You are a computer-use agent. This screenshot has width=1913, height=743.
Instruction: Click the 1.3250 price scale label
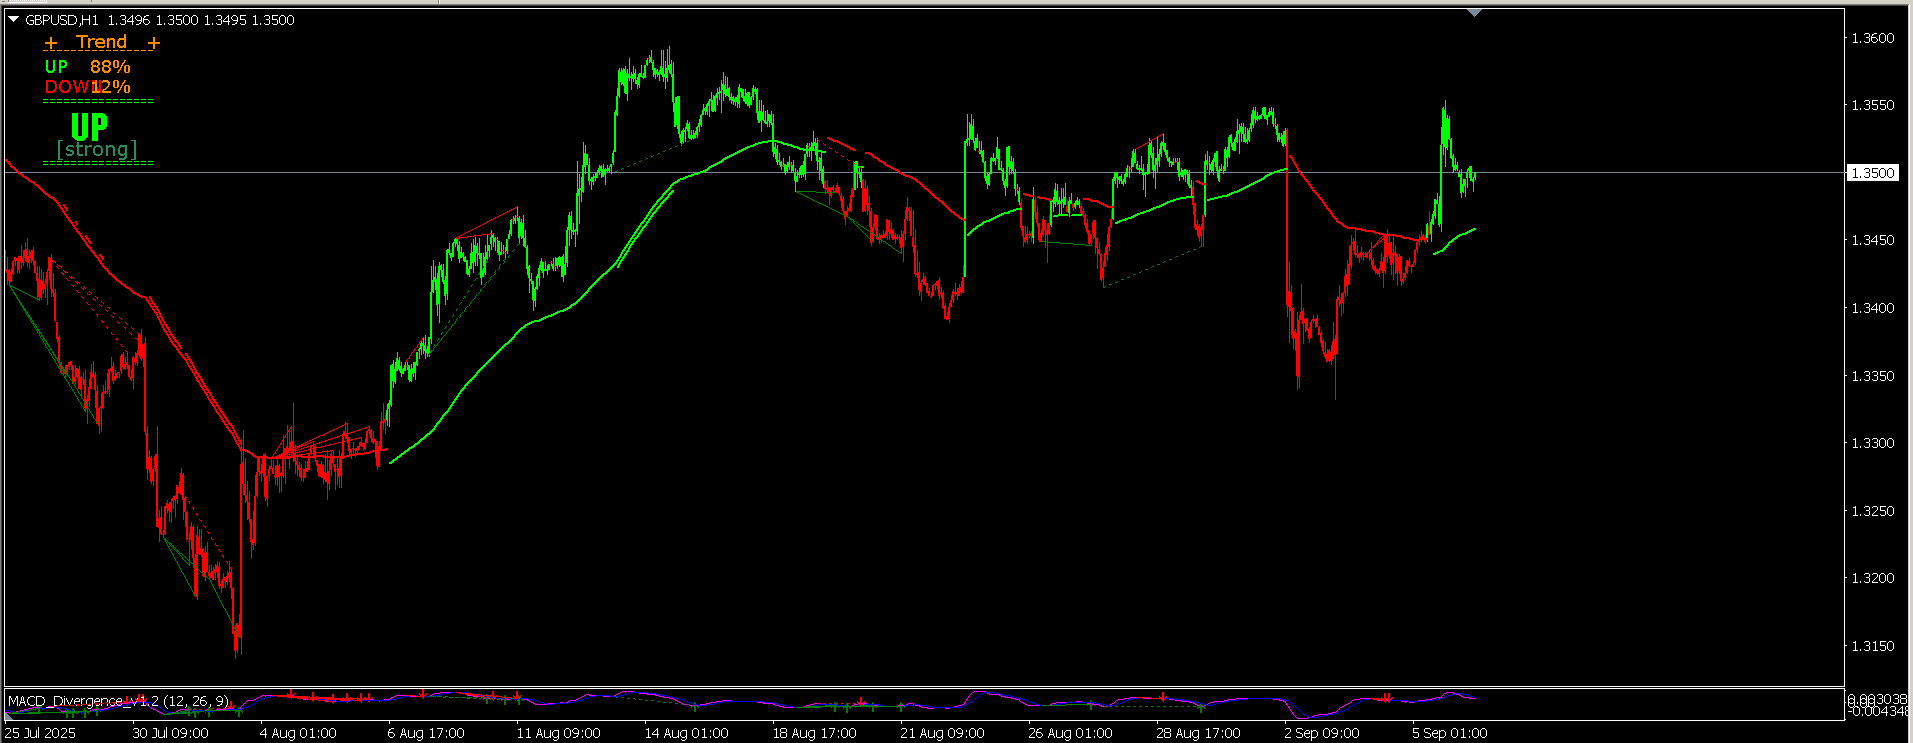(x=1873, y=511)
